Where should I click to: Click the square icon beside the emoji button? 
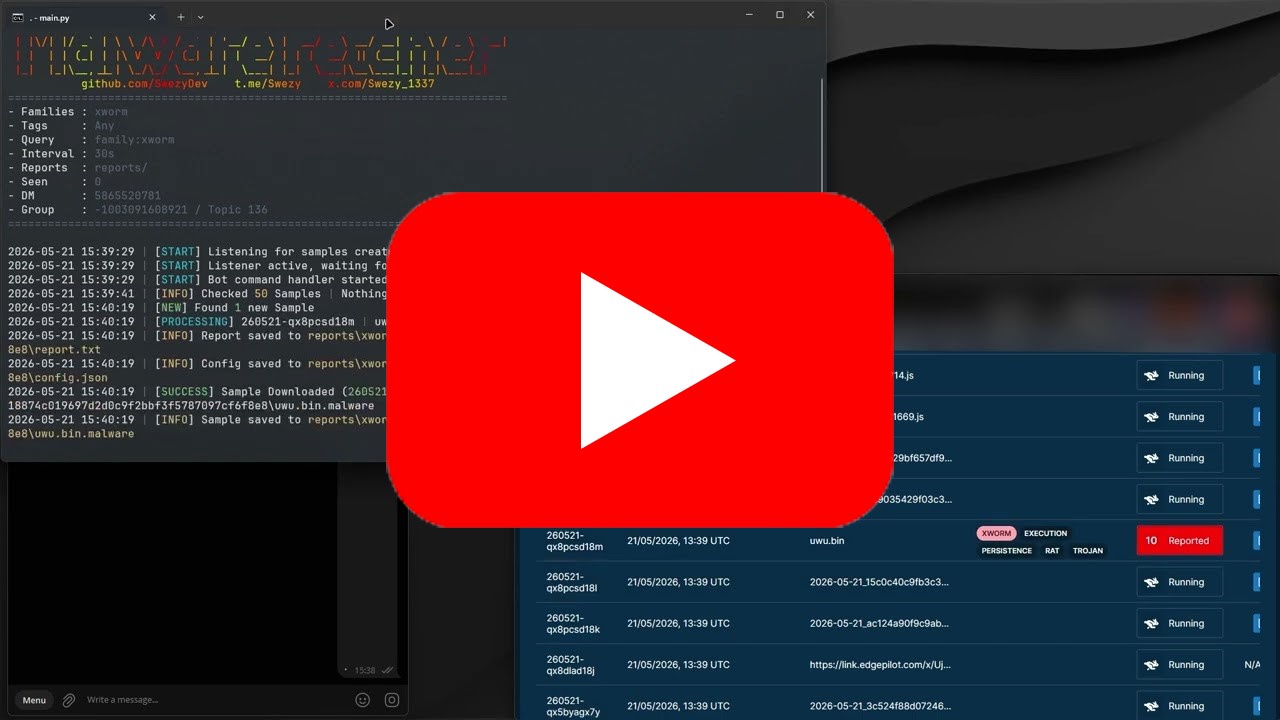[392, 700]
